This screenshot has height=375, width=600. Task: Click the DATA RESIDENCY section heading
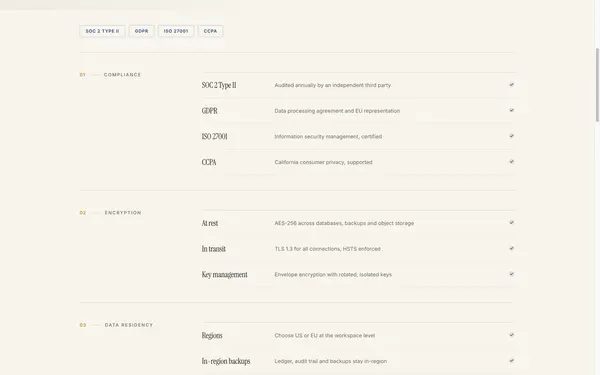(x=129, y=325)
